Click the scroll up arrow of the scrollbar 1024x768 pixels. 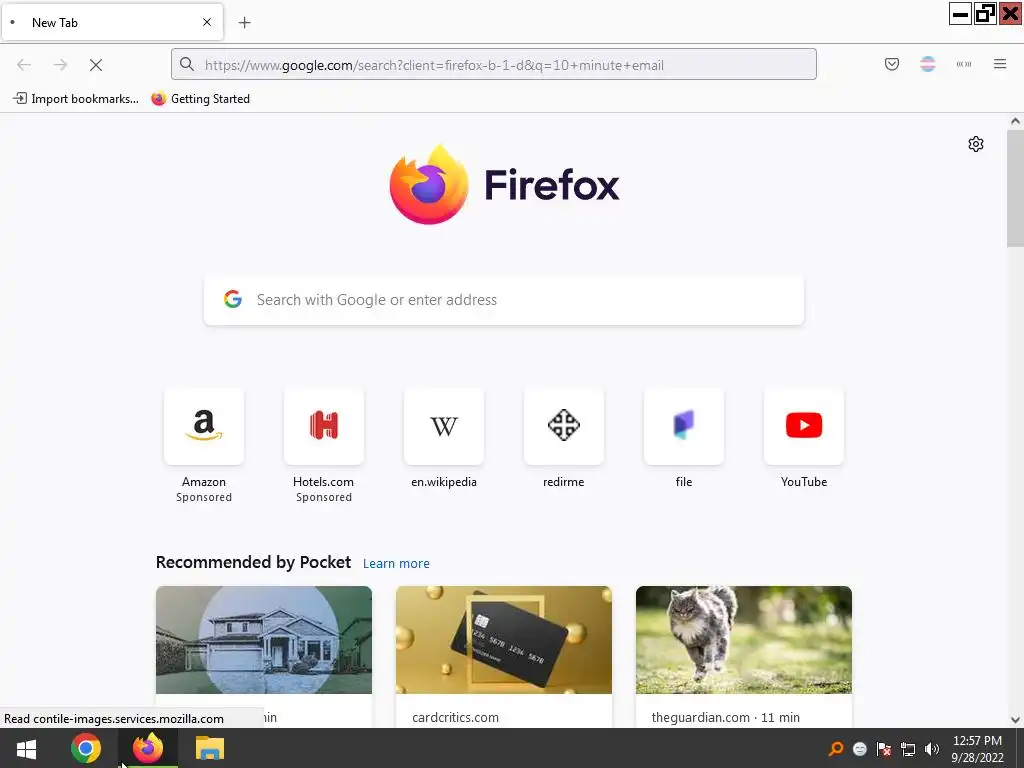1015,121
